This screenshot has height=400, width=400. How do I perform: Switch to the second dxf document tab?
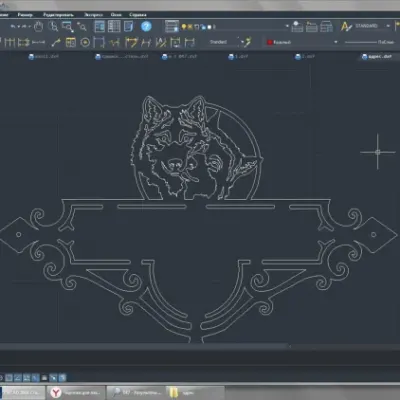point(122,57)
